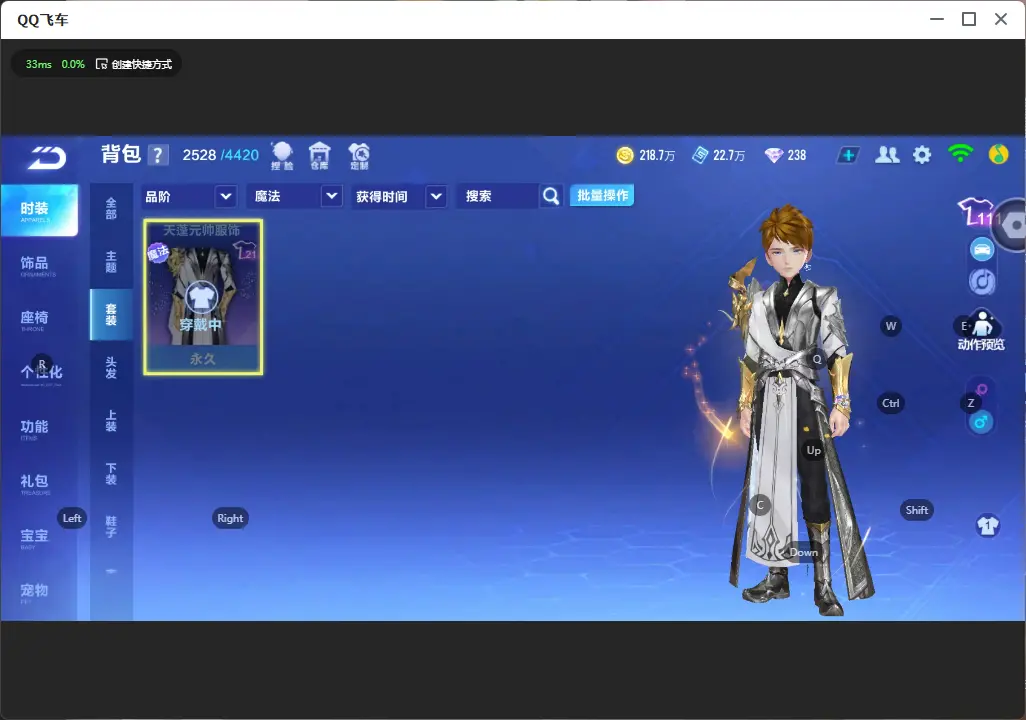
Task: Maximize the QQ飞车 window
Action: tap(969, 20)
